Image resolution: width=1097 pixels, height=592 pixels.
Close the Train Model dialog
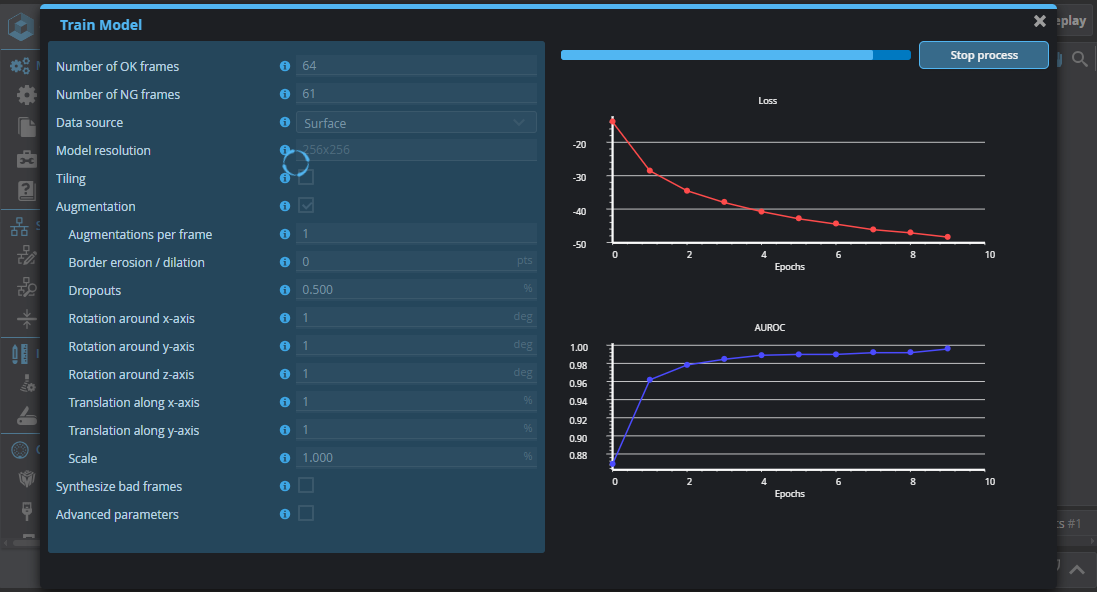[x=1040, y=21]
